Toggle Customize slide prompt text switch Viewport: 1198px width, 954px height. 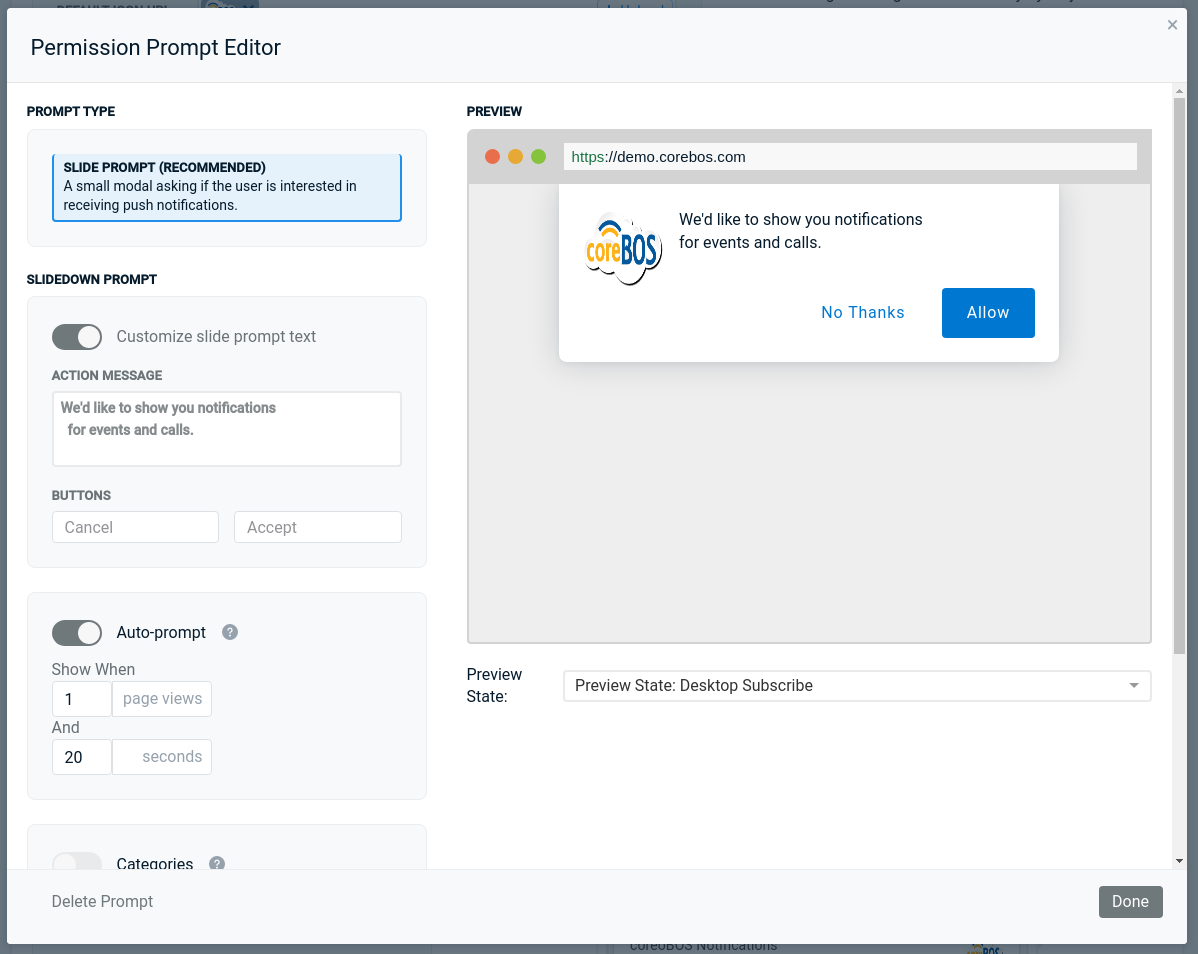(x=77, y=337)
